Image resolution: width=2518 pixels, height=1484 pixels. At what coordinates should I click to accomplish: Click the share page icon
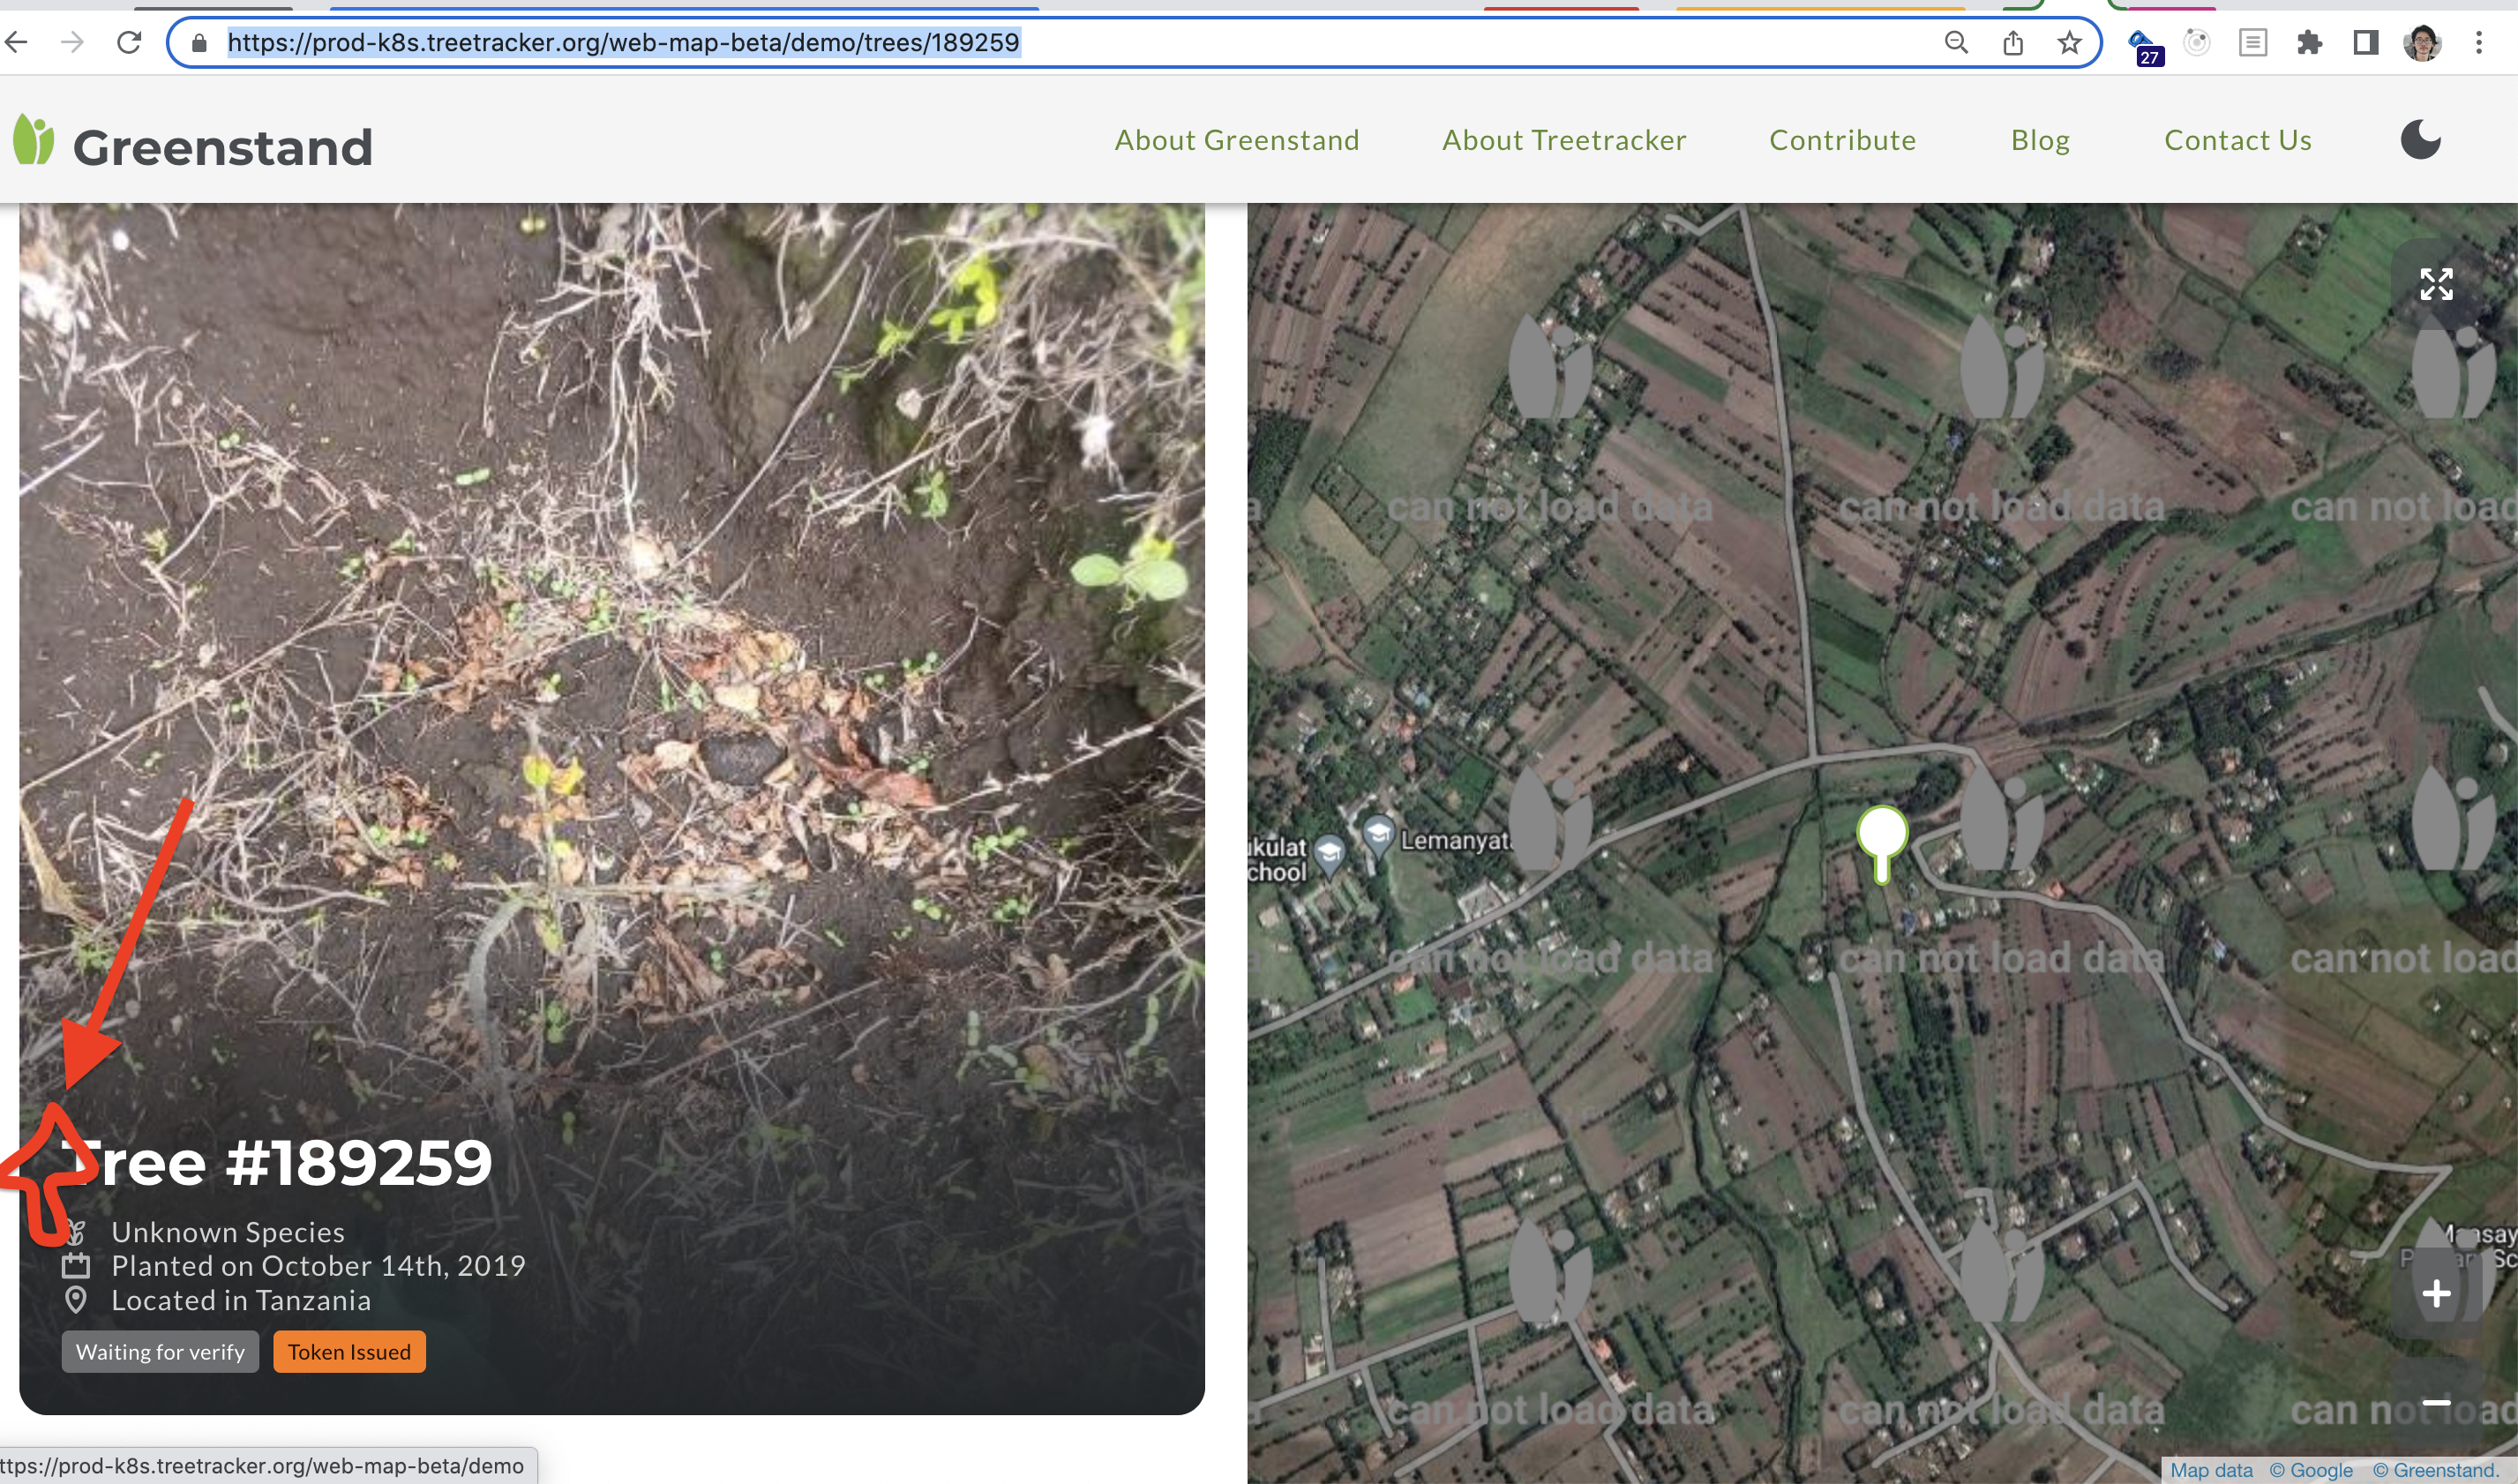[2013, 42]
